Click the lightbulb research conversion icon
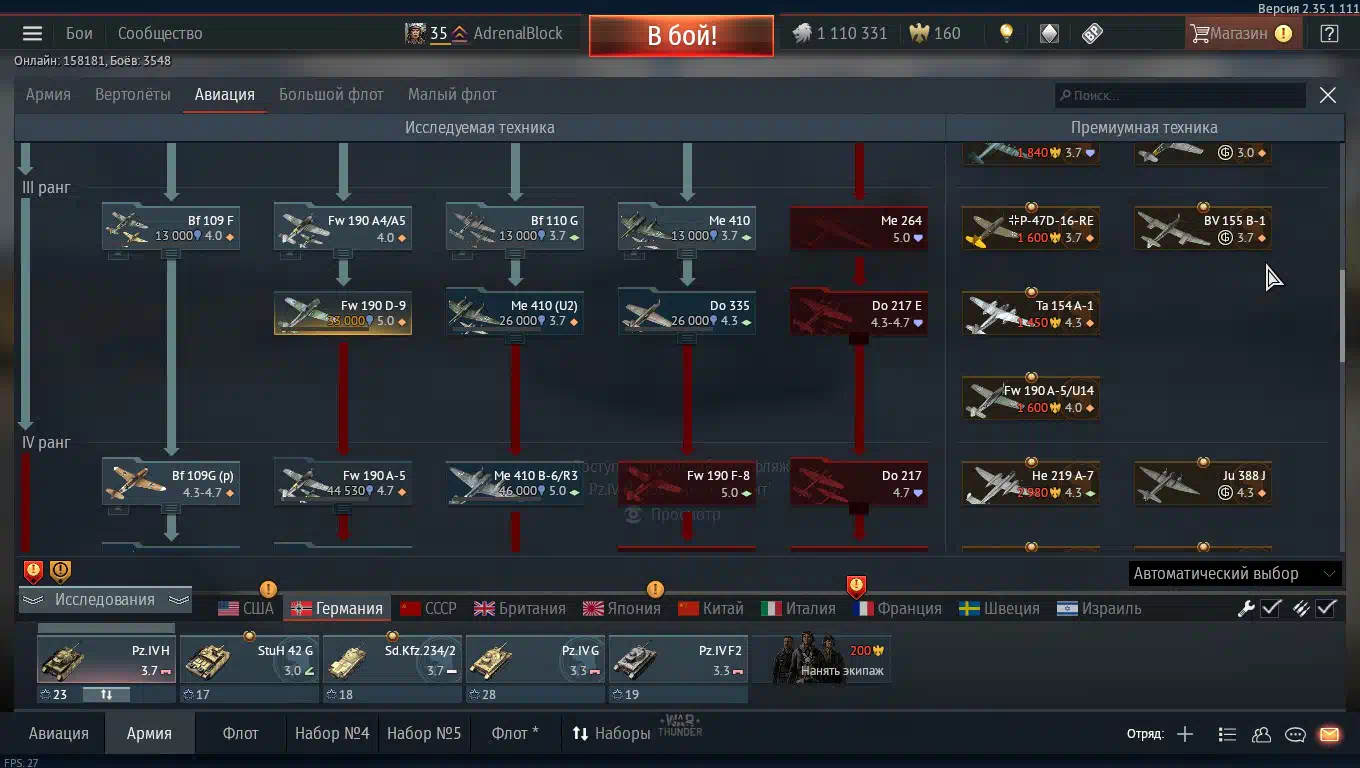Image resolution: width=1360 pixels, height=768 pixels. point(1007,33)
